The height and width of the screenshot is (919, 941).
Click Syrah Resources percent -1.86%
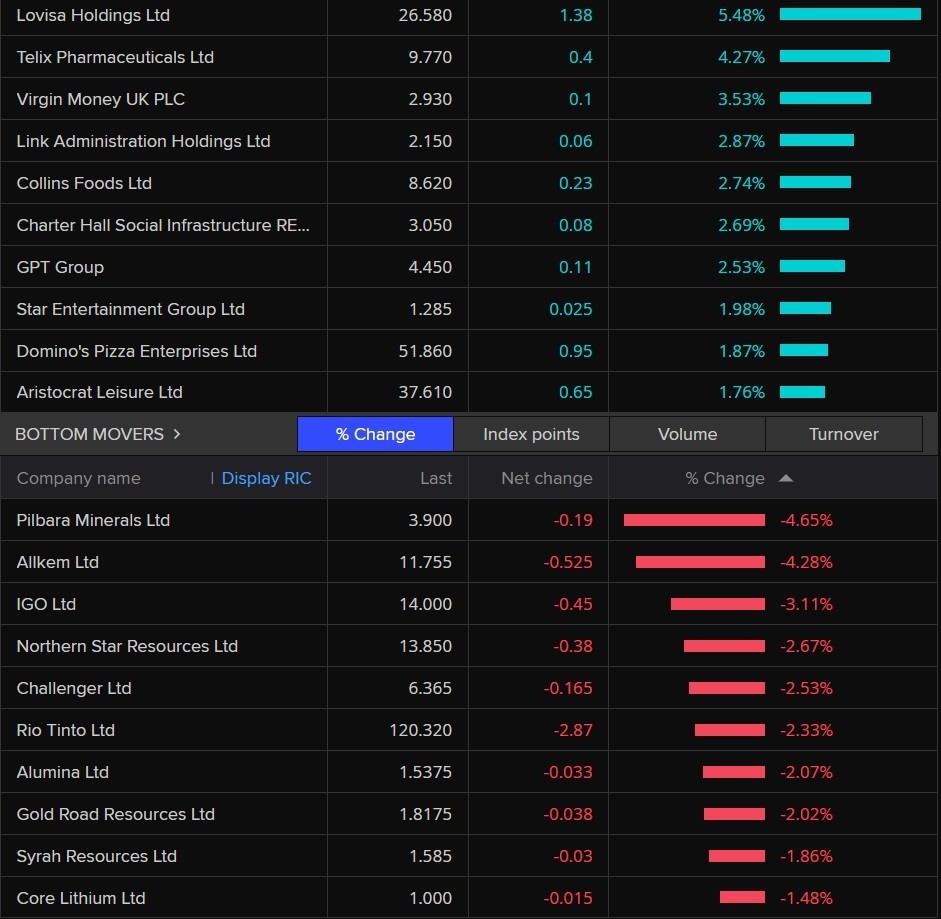(806, 856)
